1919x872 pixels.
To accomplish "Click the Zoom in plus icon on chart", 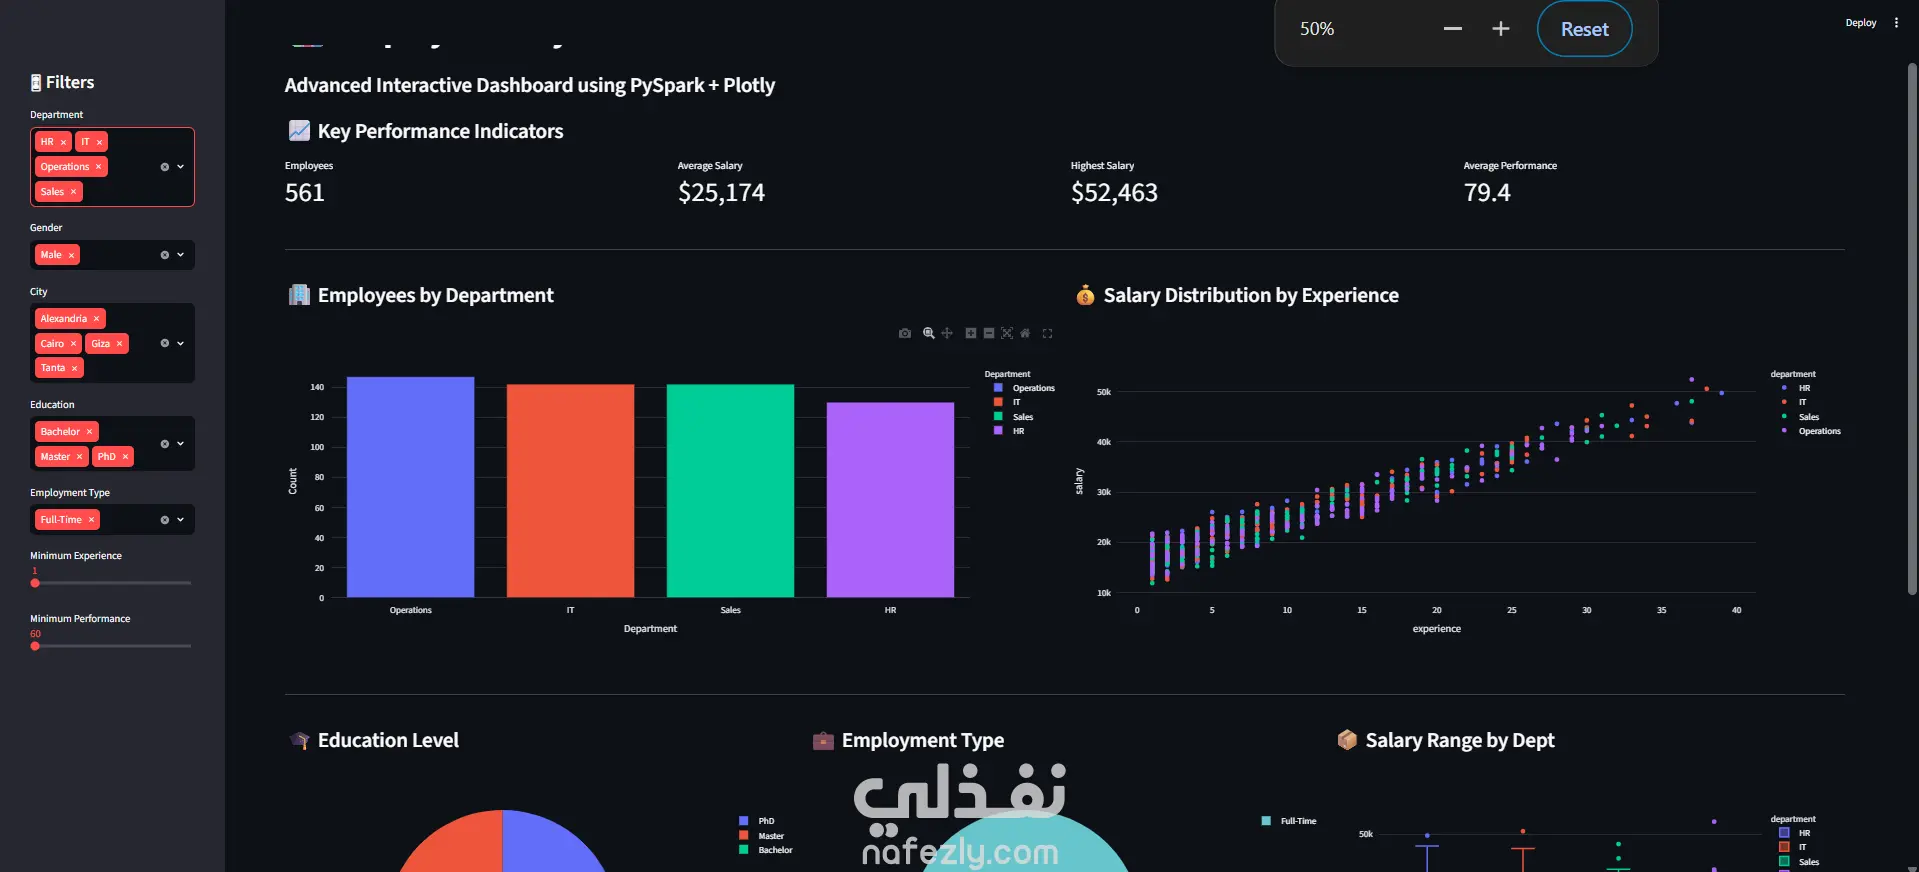I will pos(971,333).
